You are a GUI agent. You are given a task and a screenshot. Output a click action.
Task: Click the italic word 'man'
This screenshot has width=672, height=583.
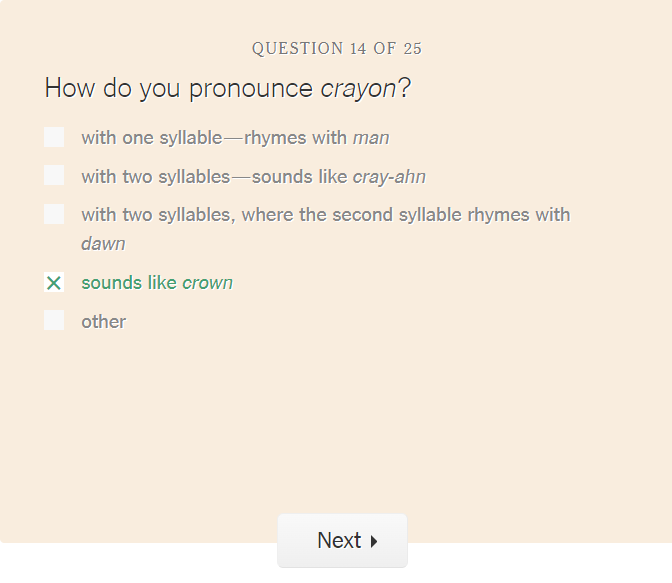(371, 138)
